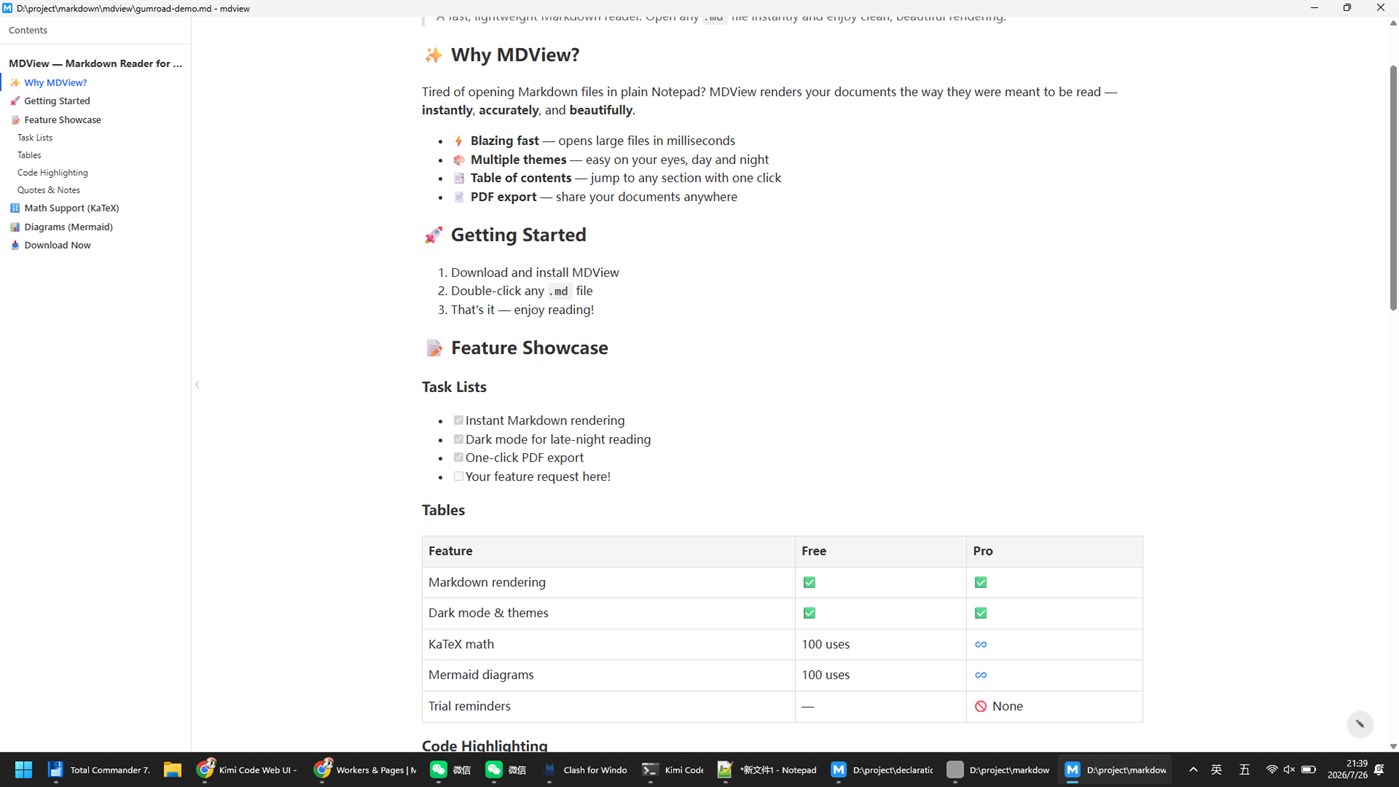Image resolution: width=1399 pixels, height=787 pixels.
Task: Switch to the D:\project\declaratic mdview window
Action: click(881, 769)
